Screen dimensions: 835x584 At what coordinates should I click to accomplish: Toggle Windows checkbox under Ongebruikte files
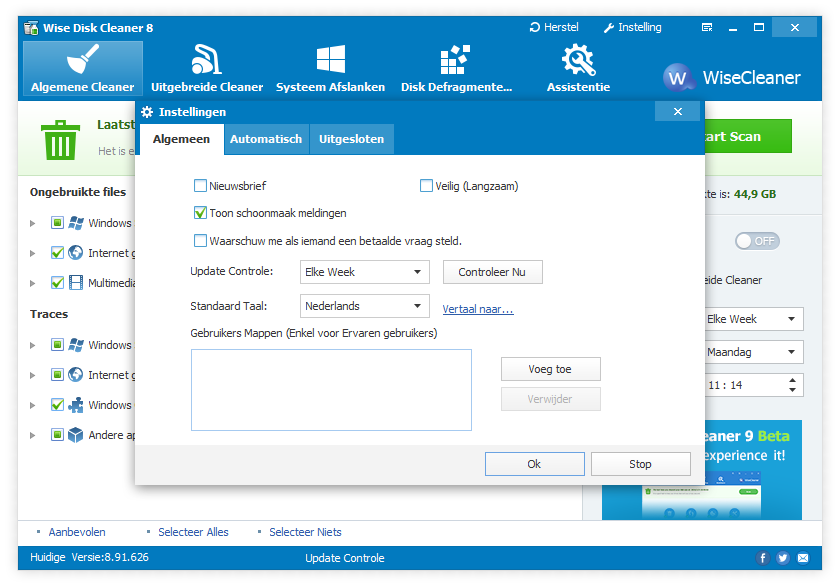(57, 223)
